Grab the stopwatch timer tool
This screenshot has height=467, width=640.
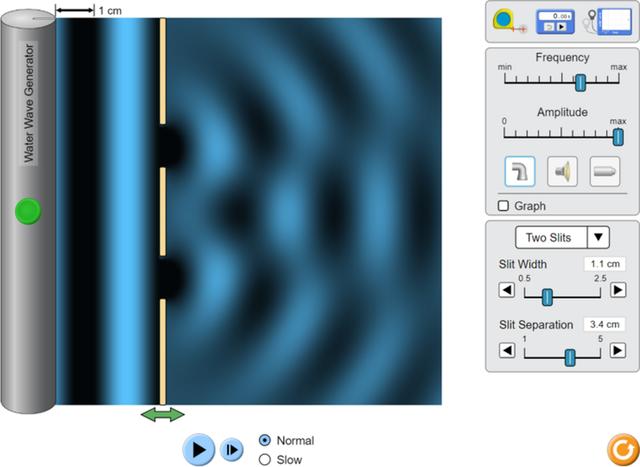(555, 22)
